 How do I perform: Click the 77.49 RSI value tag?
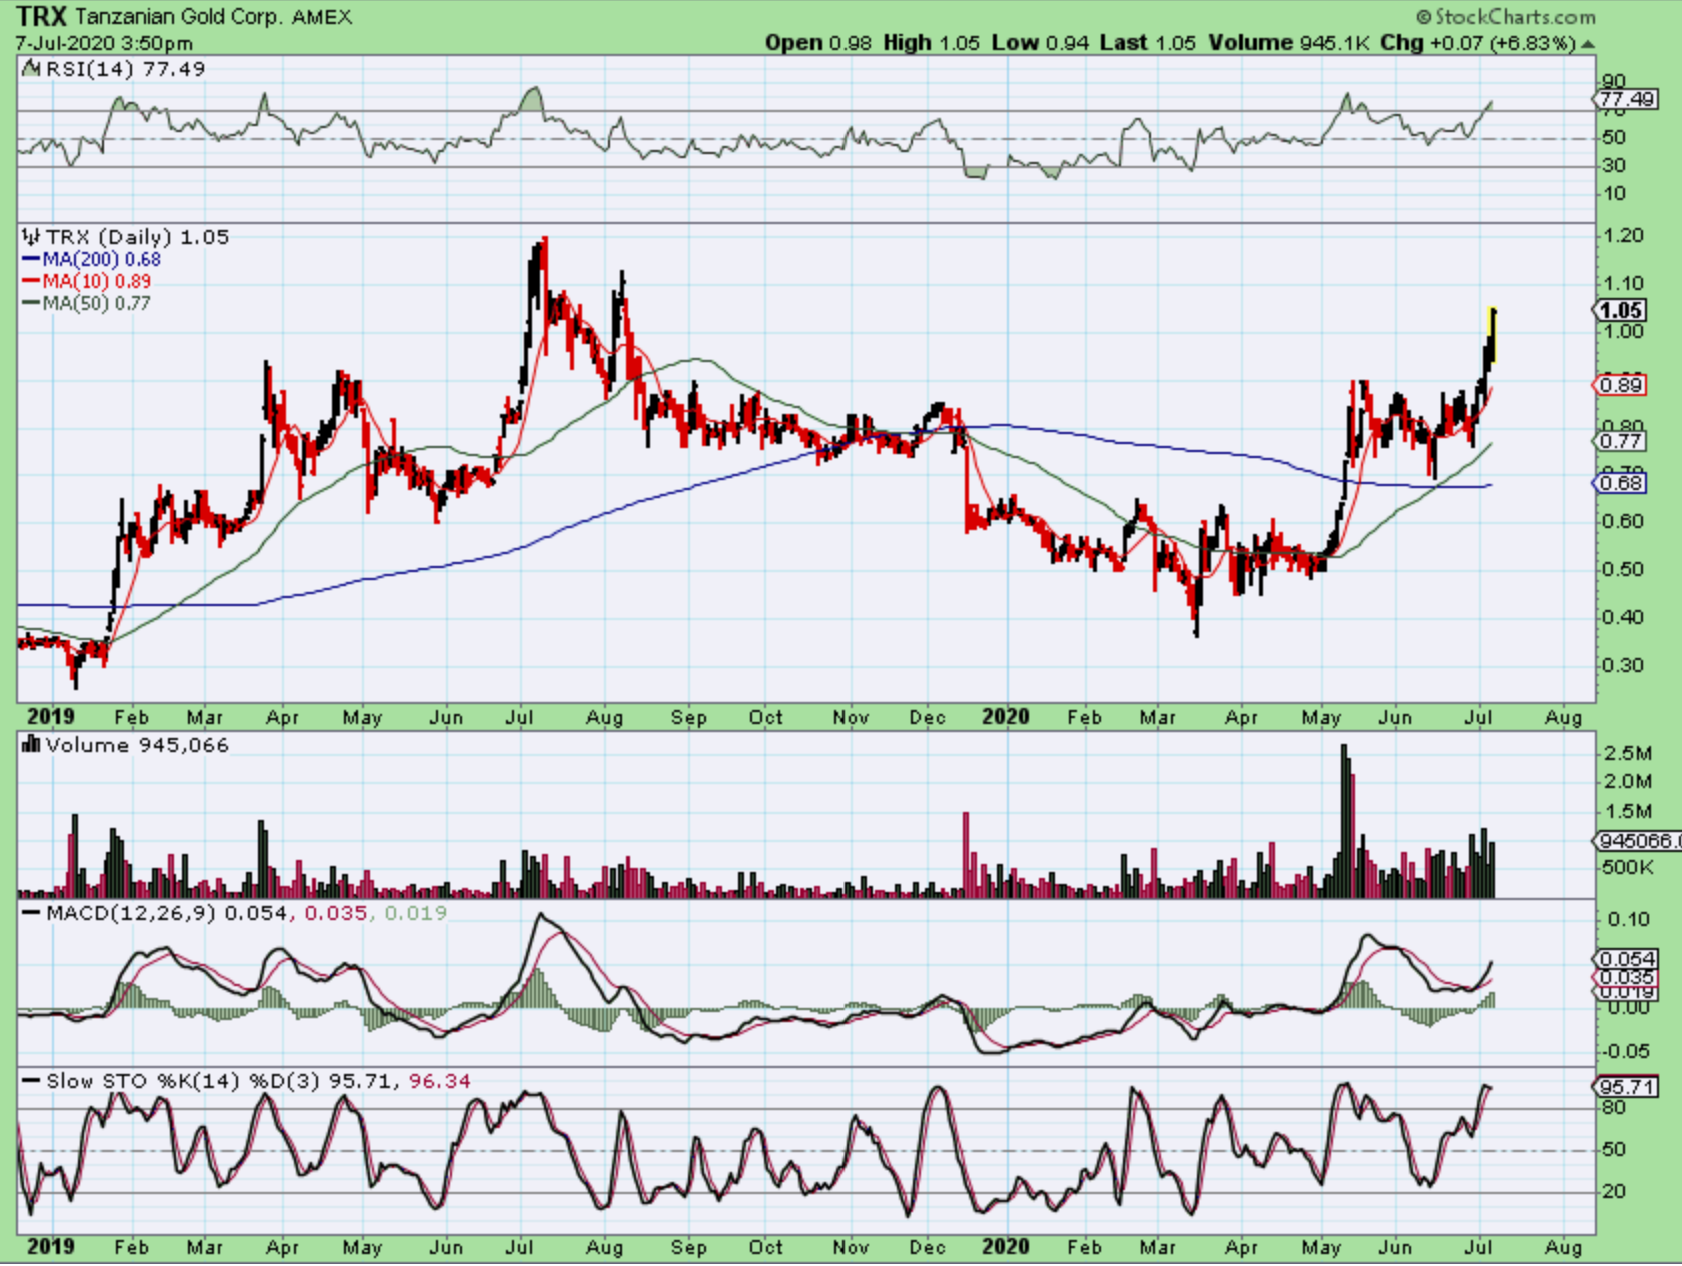(1625, 99)
